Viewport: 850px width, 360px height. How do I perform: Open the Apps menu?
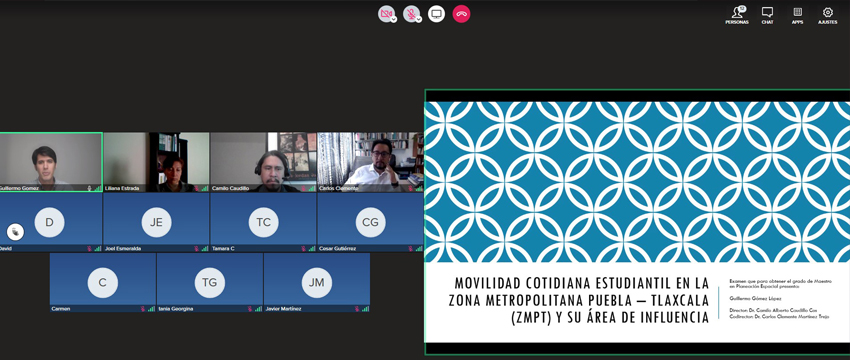click(x=797, y=15)
